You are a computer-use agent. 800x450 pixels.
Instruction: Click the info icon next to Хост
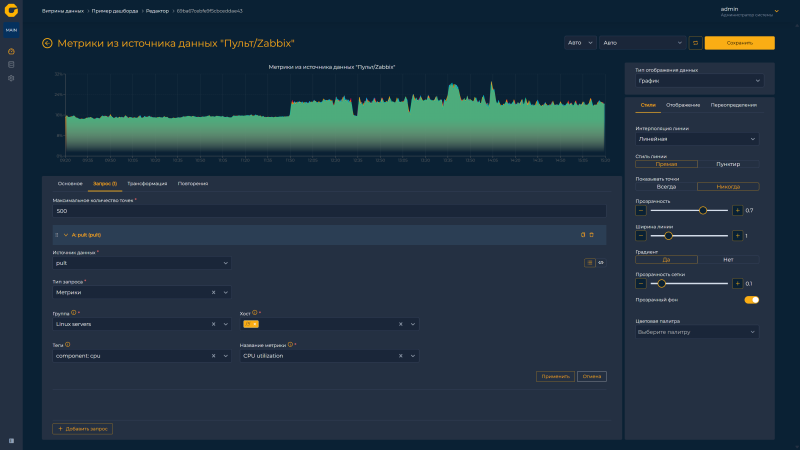[x=255, y=313]
